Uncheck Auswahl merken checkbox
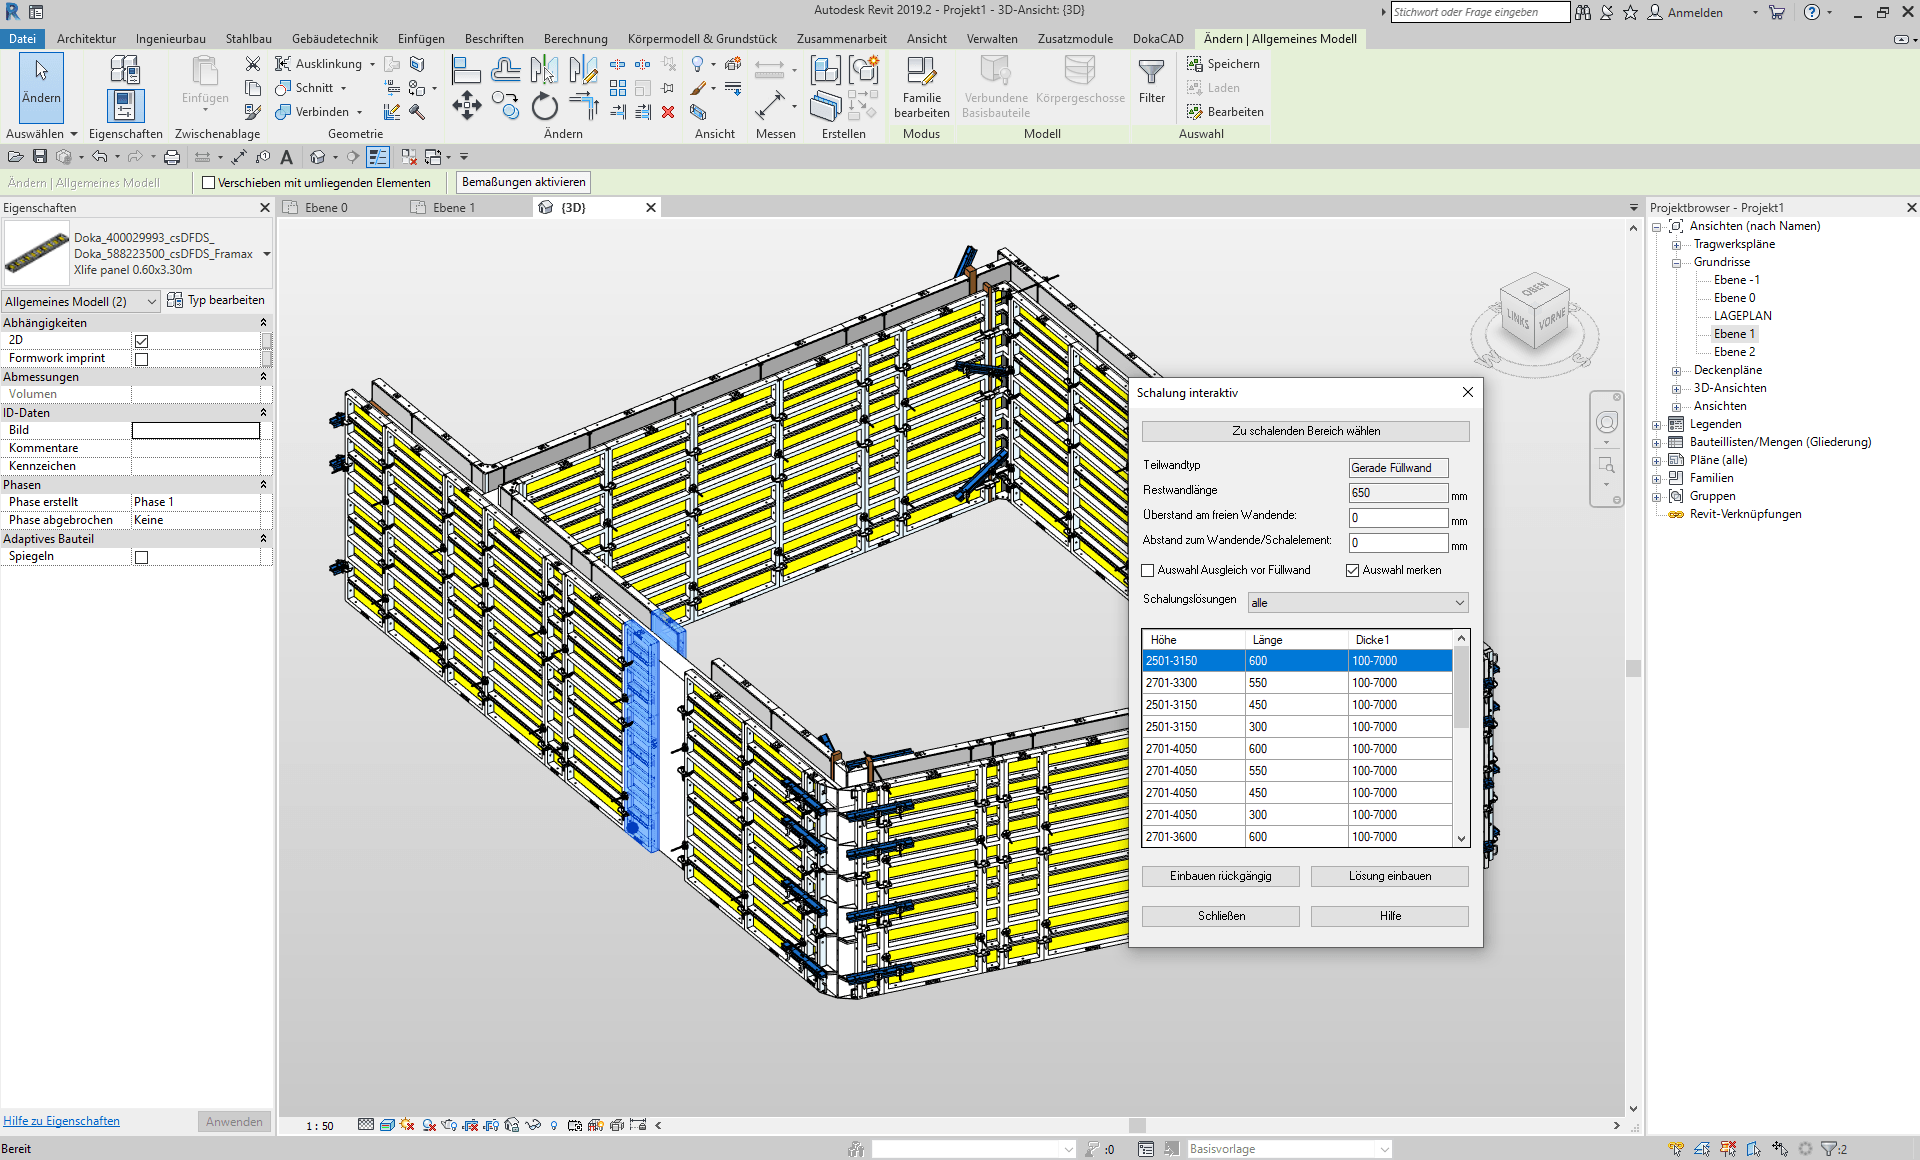 point(1353,571)
